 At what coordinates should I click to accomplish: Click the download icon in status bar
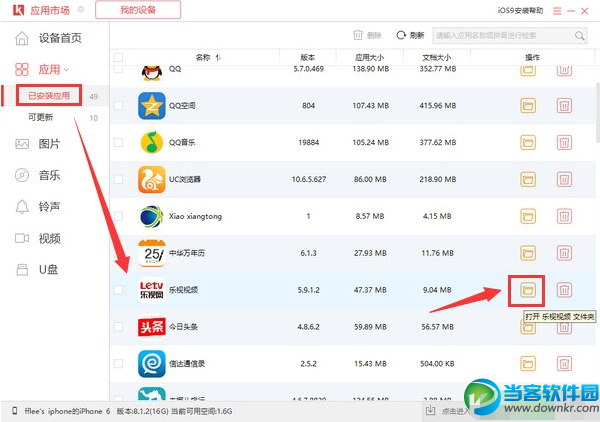430,411
